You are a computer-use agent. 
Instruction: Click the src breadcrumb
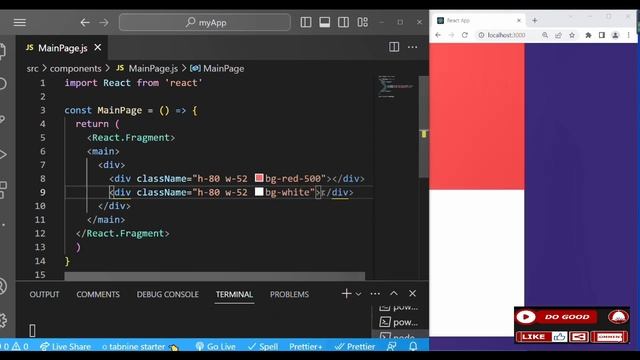pyautogui.click(x=32, y=69)
